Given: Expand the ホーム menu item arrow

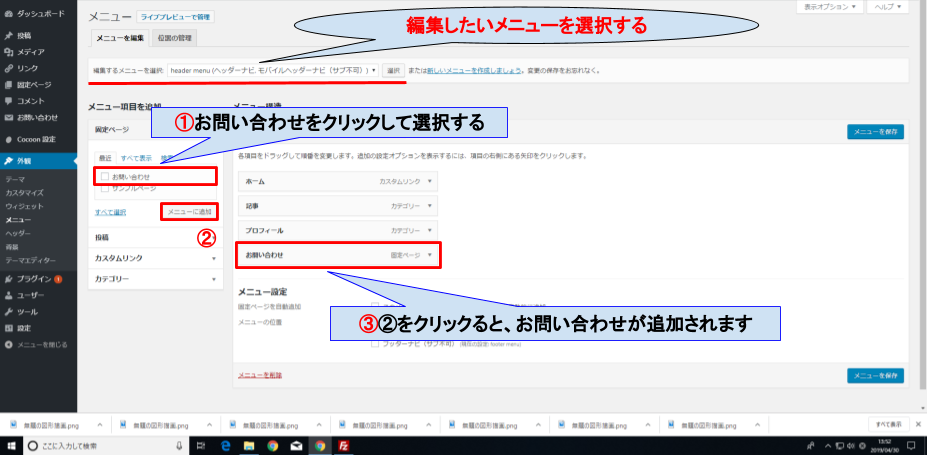Looking at the screenshot, I should tap(430, 181).
